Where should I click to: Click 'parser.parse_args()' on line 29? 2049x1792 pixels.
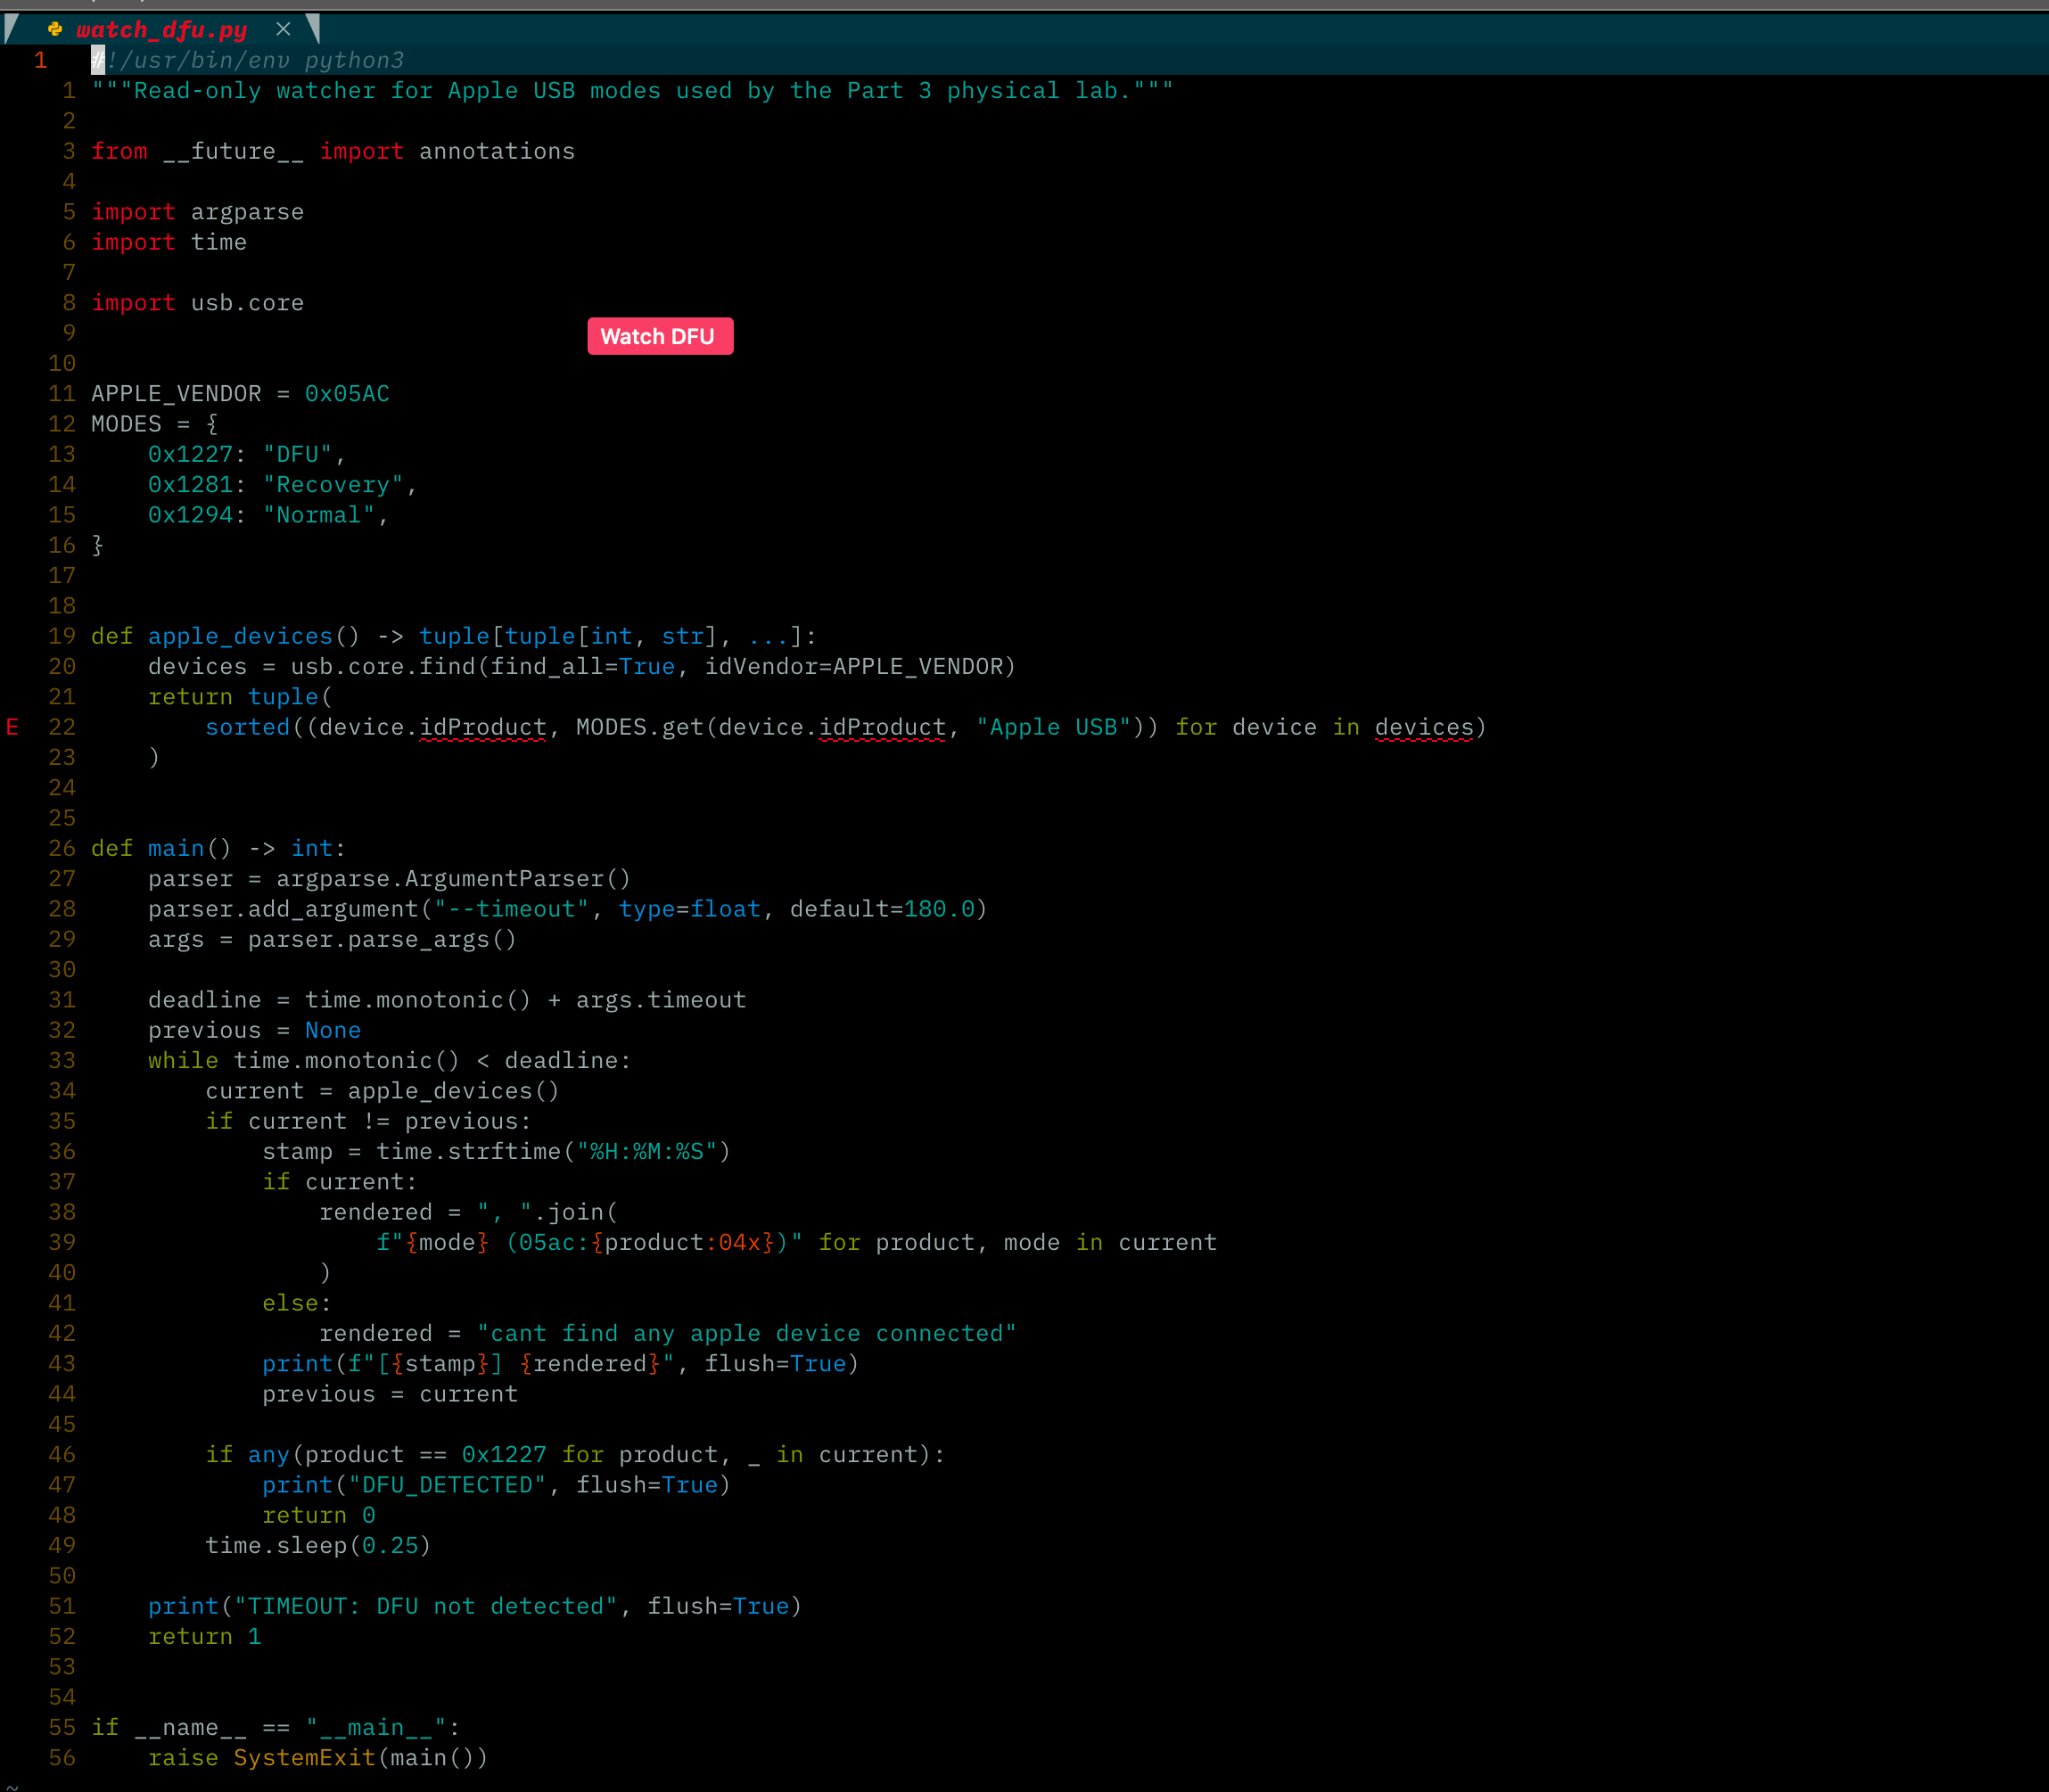point(382,939)
